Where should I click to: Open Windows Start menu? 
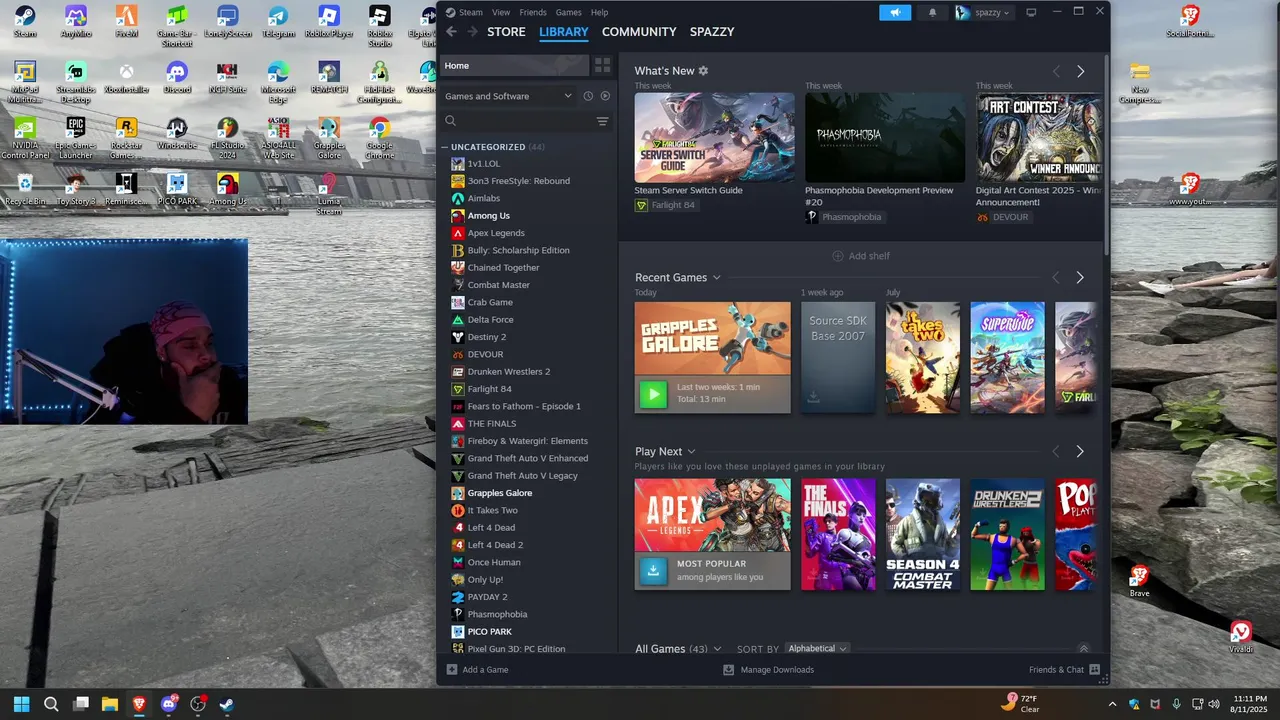coord(21,704)
